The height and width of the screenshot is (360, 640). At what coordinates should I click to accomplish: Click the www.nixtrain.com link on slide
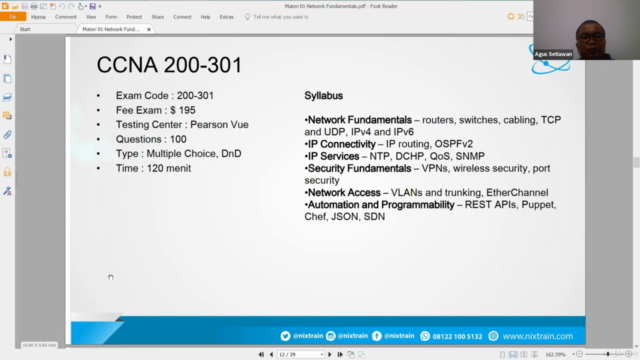[x=538, y=336]
